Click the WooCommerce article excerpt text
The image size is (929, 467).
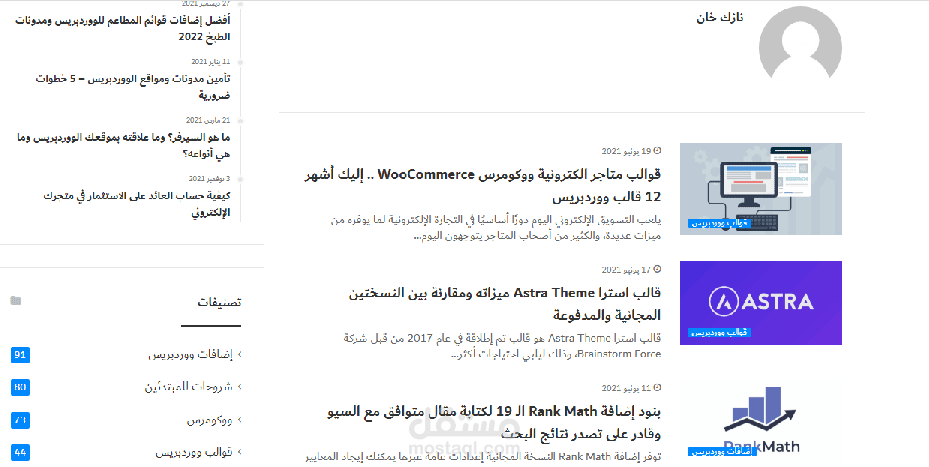point(495,228)
